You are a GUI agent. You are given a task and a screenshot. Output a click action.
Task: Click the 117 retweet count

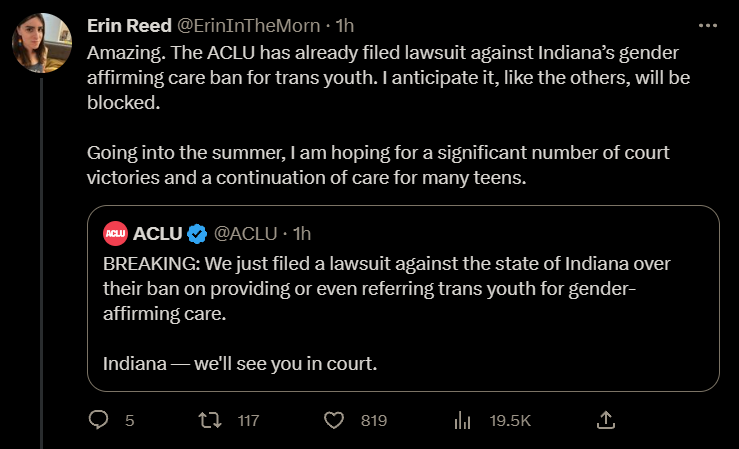(248, 421)
